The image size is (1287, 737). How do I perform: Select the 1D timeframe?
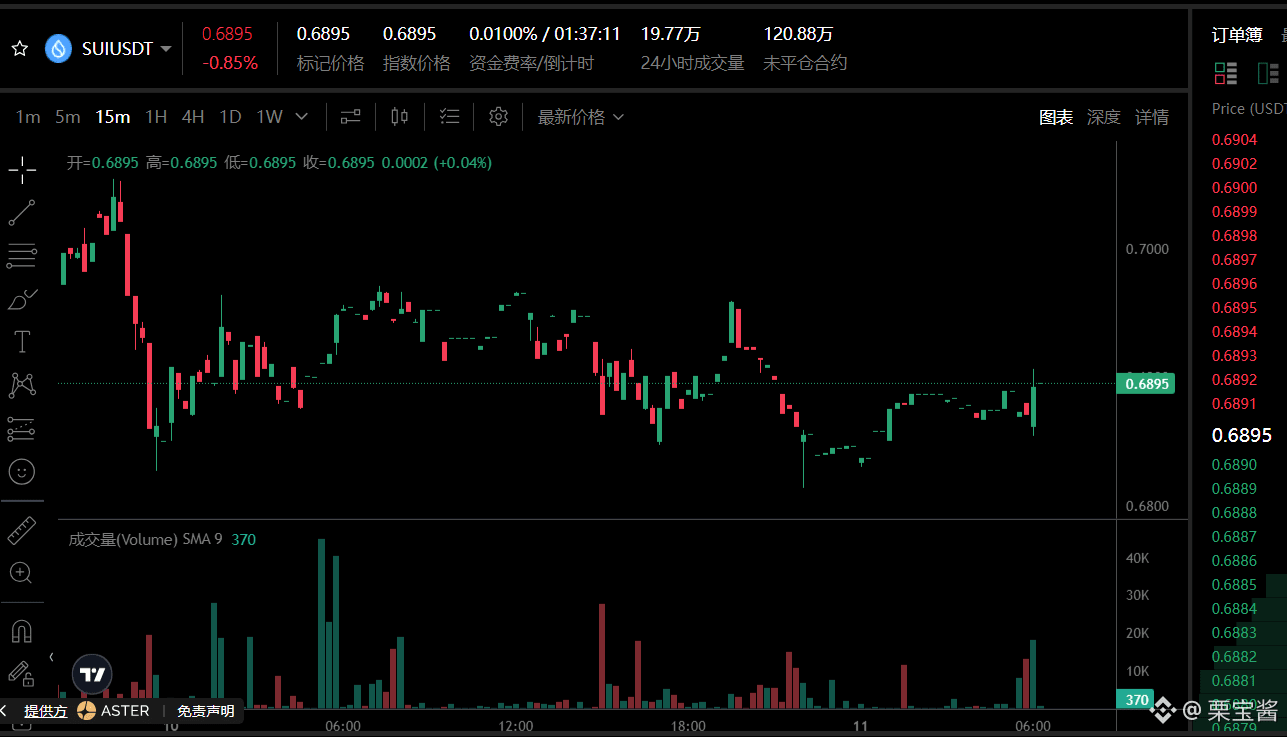coord(230,117)
